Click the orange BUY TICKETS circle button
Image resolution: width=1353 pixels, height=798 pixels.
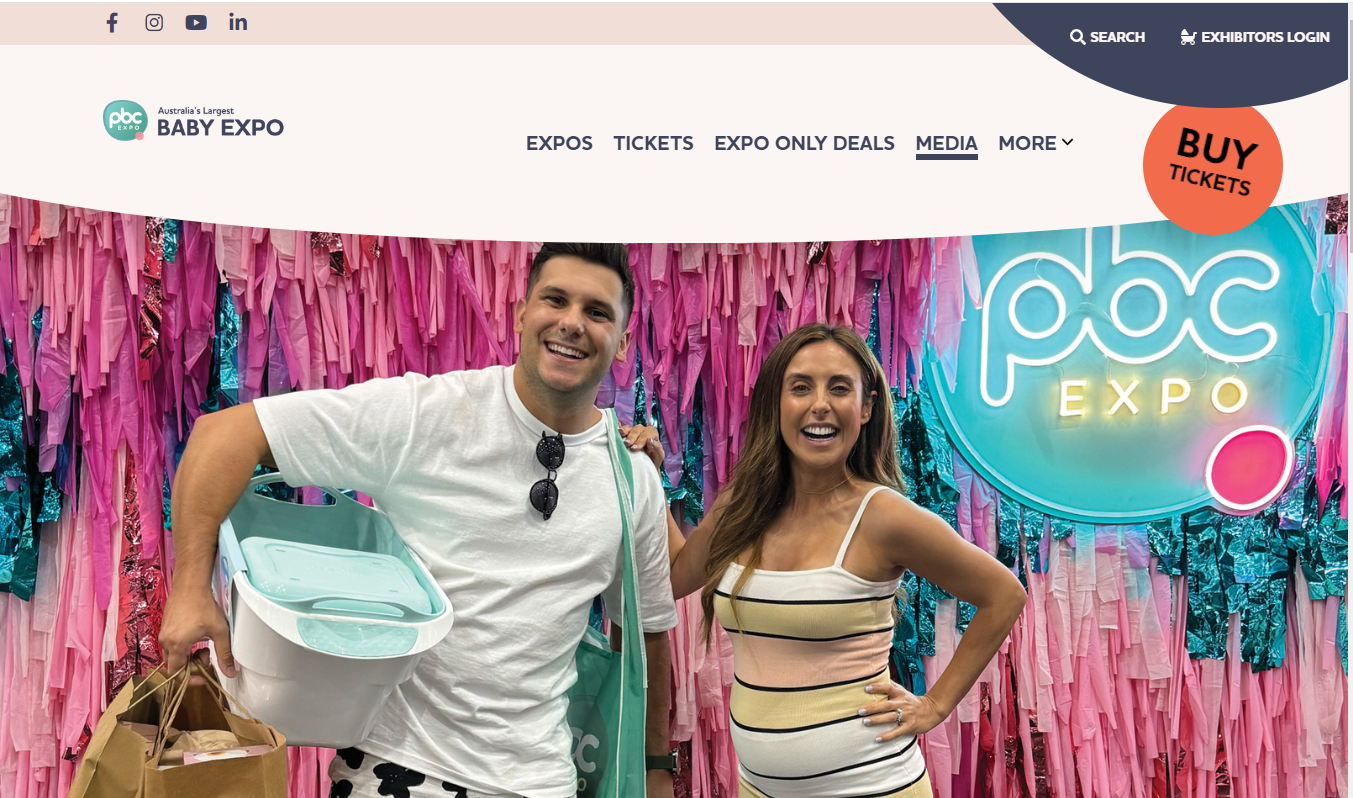tap(1213, 163)
